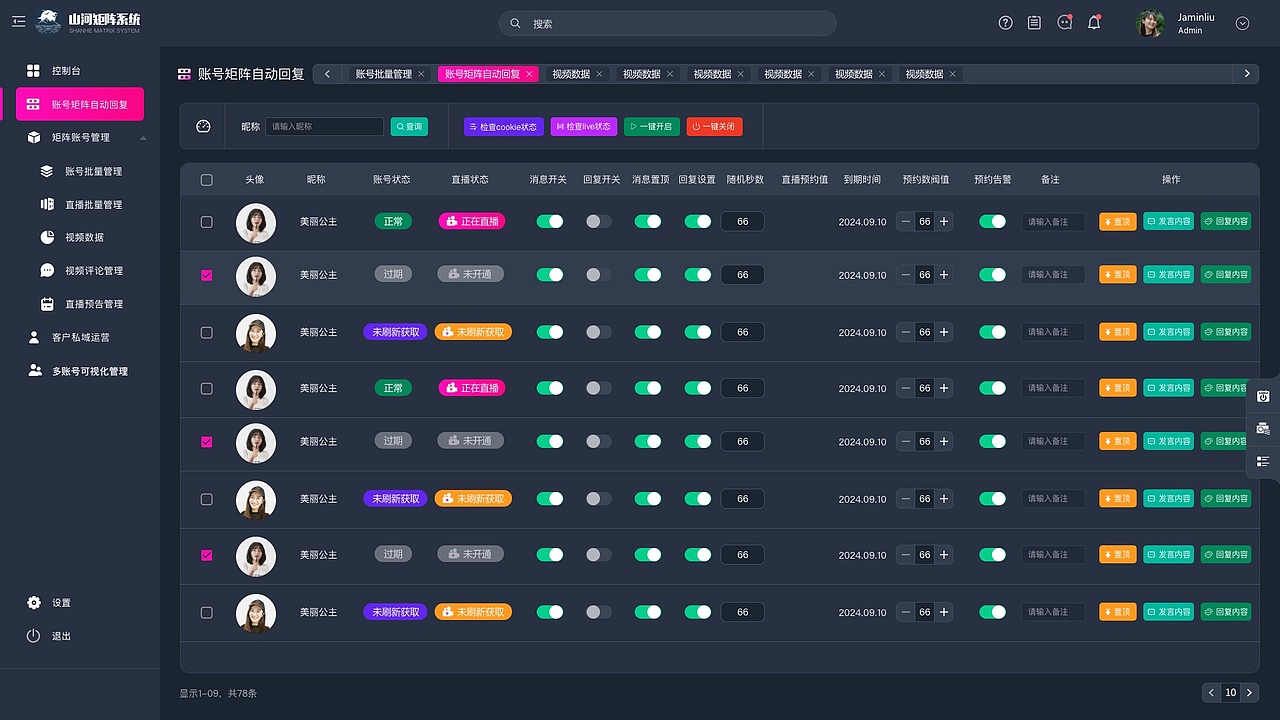Check the first table row's checkbox
This screenshot has height=720, width=1280.
[x=207, y=222]
